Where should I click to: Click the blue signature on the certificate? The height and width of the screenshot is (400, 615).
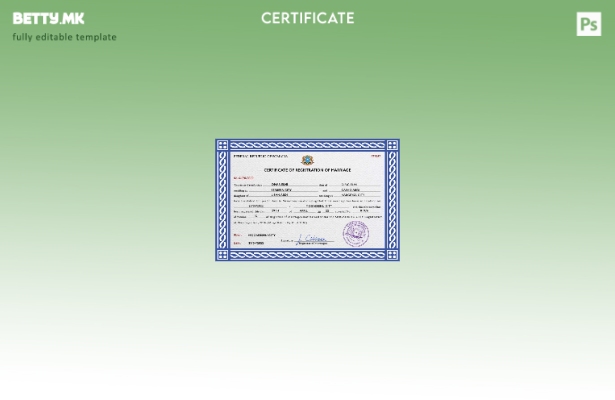pos(313,239)
